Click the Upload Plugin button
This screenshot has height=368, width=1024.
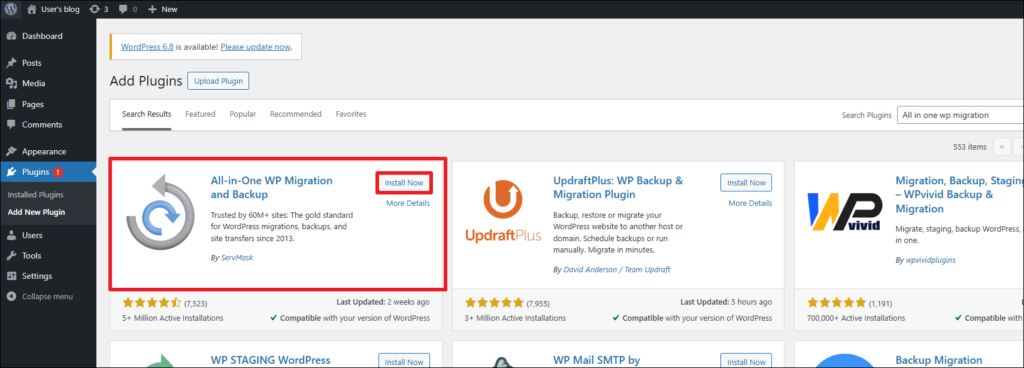click(218, 82)
